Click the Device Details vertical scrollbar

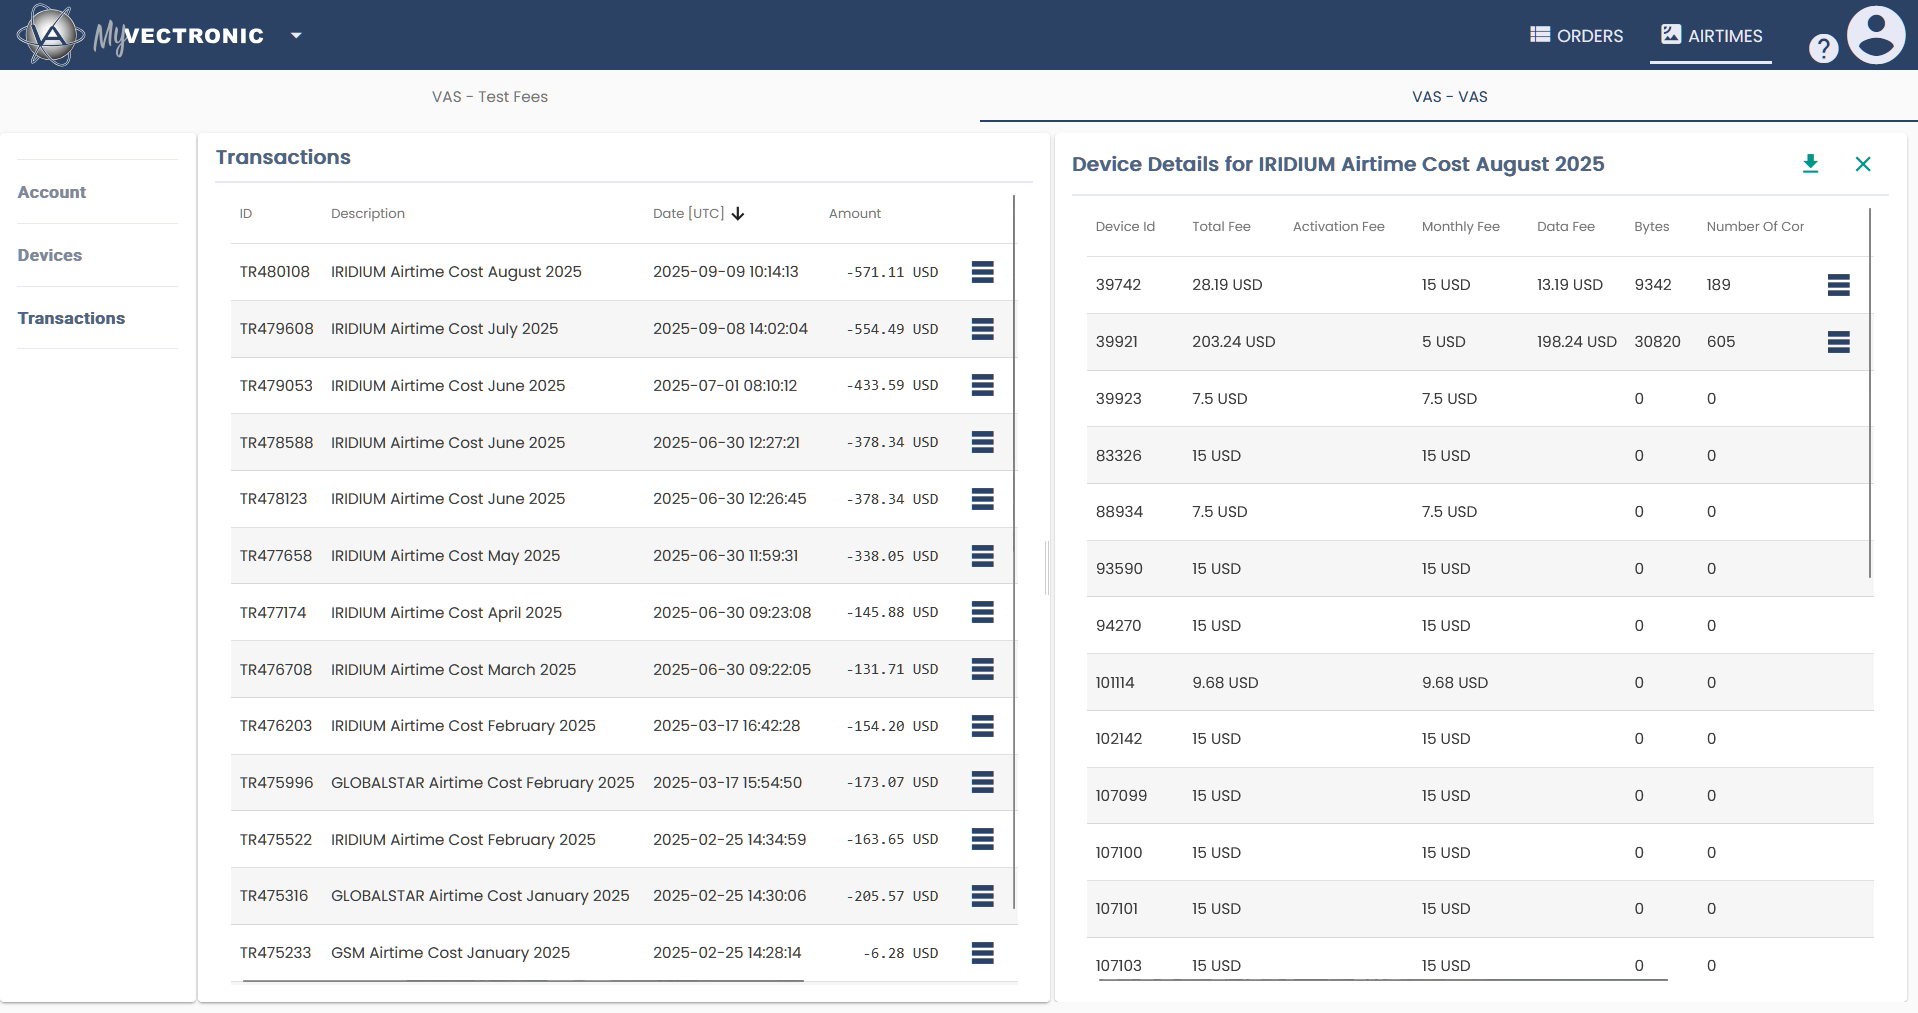(x=1869, y=392)
